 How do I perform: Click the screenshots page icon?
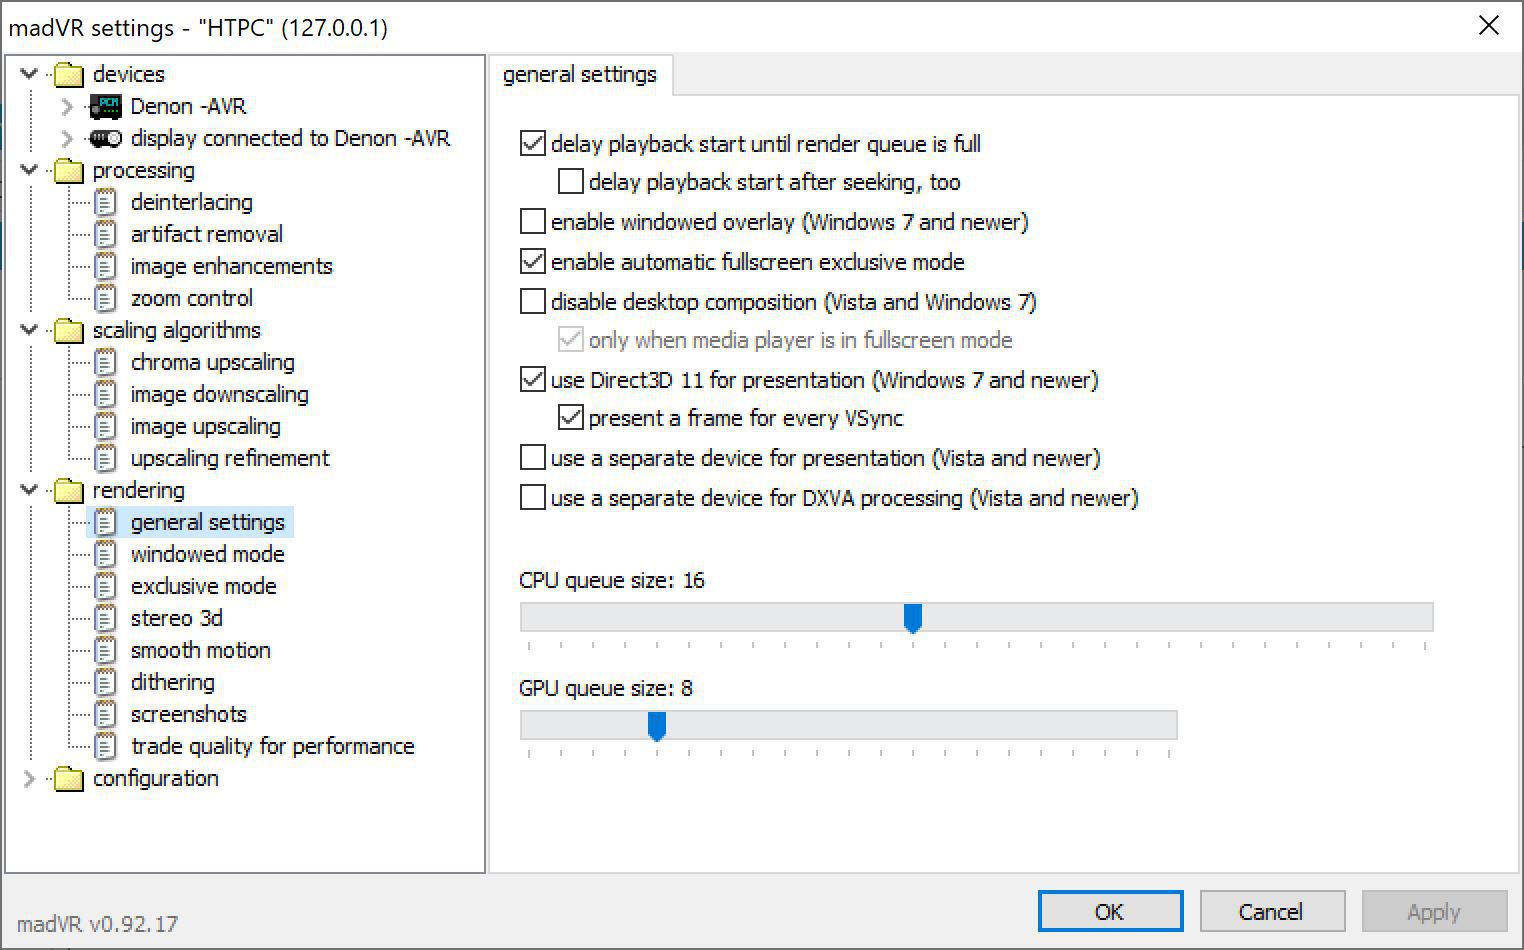point(105,714)
